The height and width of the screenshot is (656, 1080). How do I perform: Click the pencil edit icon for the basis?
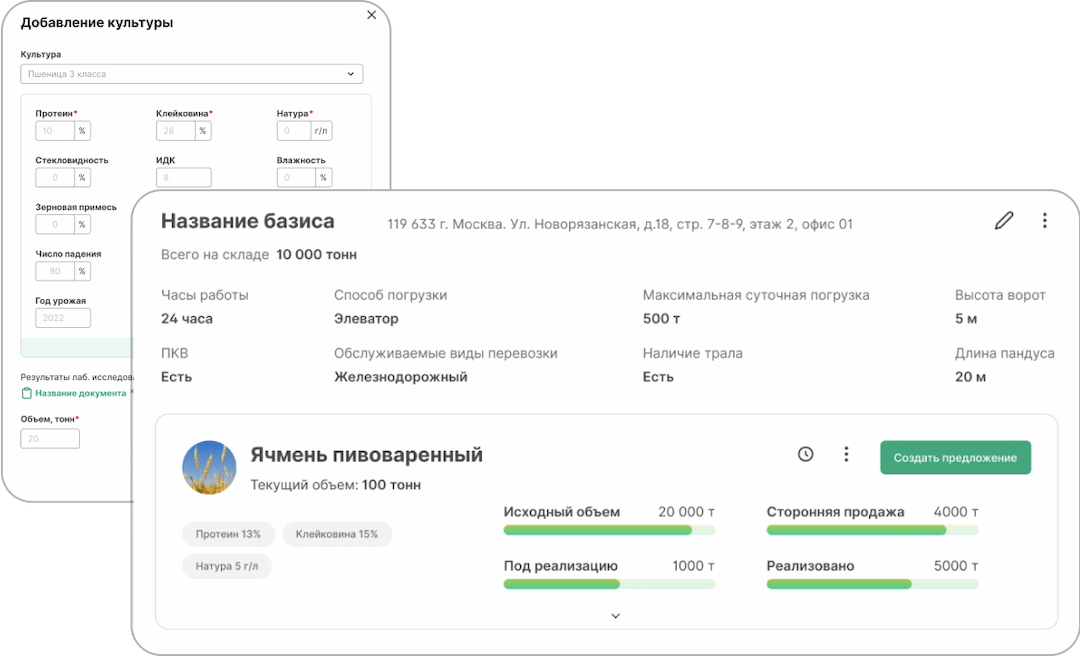pos(1004,221)
